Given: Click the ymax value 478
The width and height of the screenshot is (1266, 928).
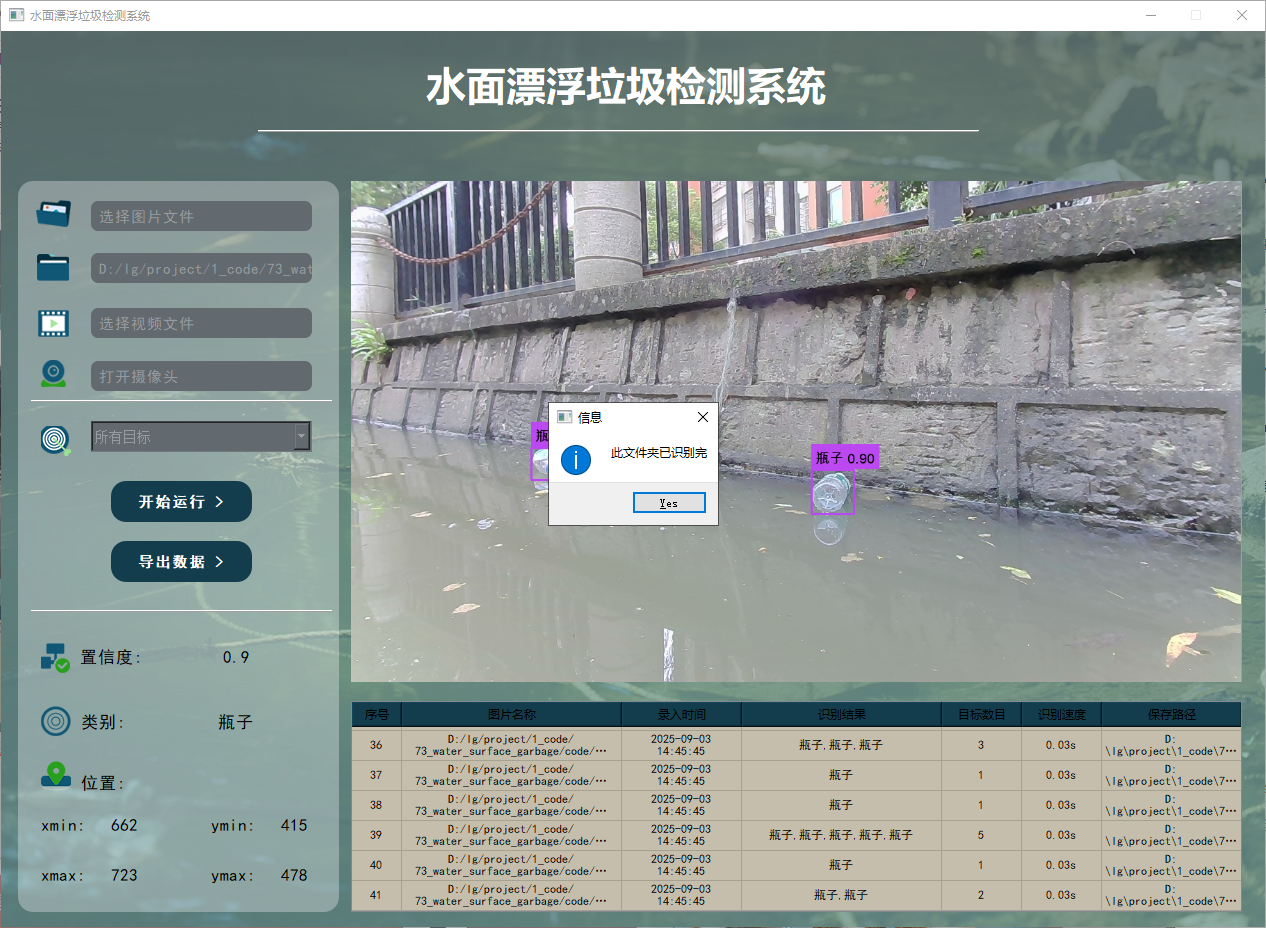Looking at the screenshot, I should [x=294, y=875].
